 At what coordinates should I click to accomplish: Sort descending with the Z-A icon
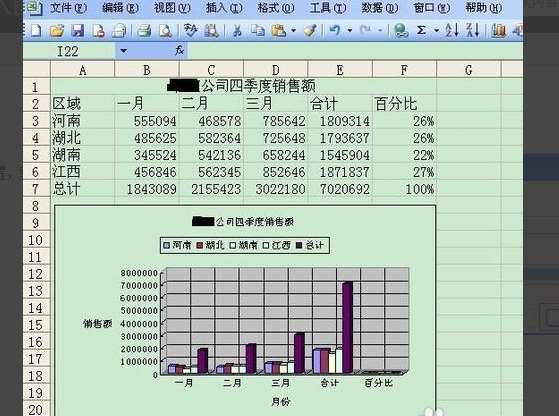click(473, 31)
